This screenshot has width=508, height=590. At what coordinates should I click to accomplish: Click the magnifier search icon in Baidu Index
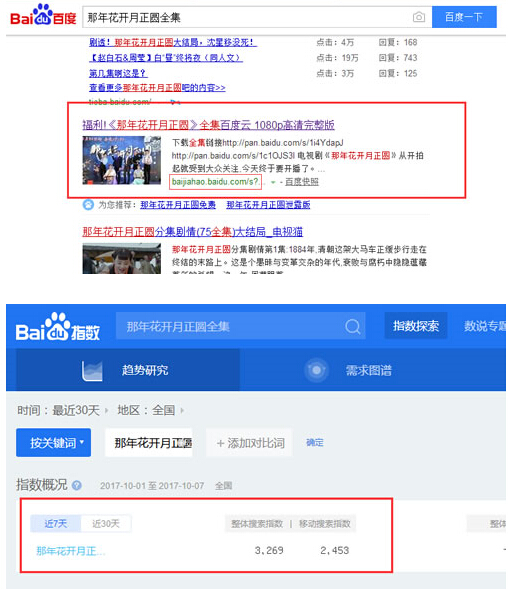pyautogui.click(x=353, y=326)
